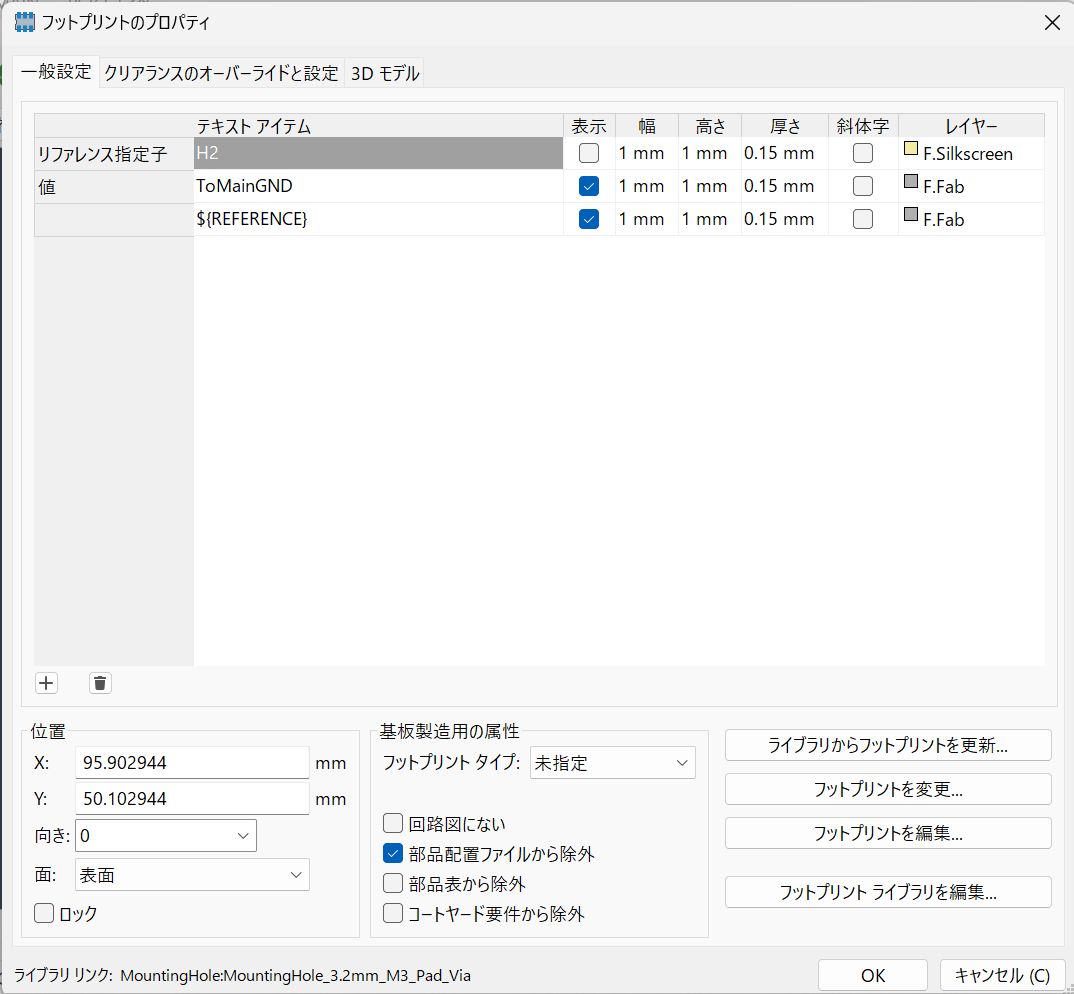Select the H2 text item cell
1074x994 pixels.
378,153
